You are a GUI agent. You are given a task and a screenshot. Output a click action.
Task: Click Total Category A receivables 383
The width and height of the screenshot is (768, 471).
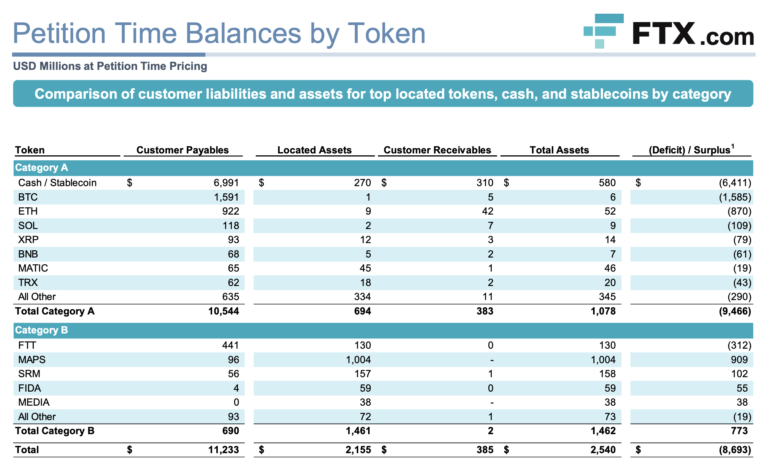coord(485,311)
